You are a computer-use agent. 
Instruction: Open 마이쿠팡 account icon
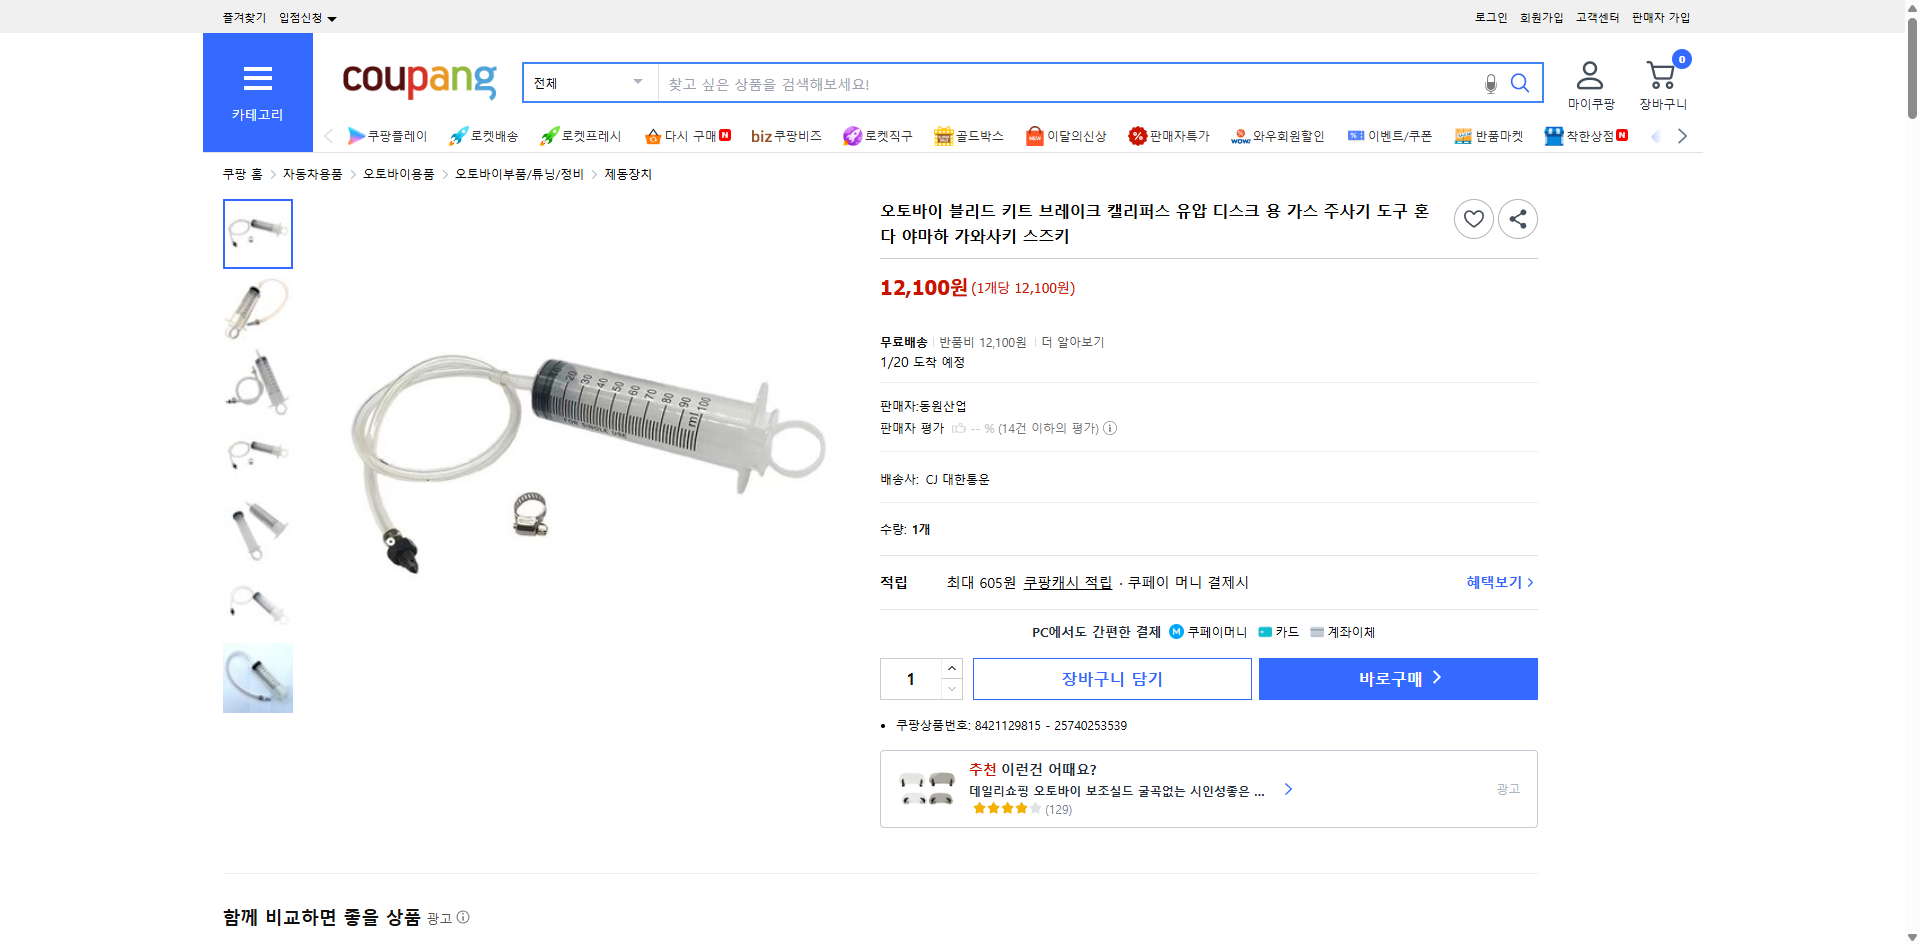[1588, 75]
